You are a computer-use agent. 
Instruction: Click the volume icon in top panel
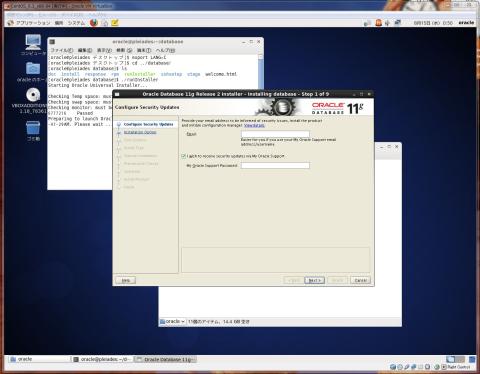[x=387, y=23]
